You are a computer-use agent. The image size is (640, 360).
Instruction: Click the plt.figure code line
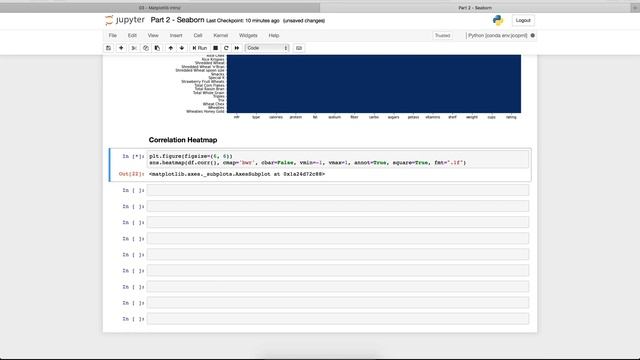point(191,156)
